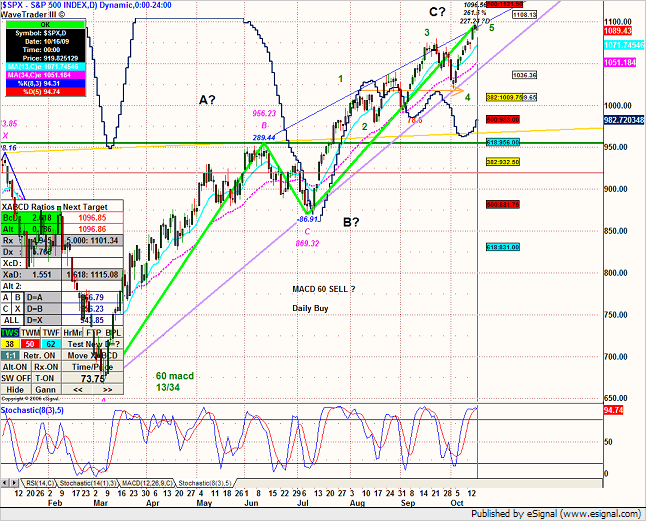Click the D=X projection button

(43, 320)
